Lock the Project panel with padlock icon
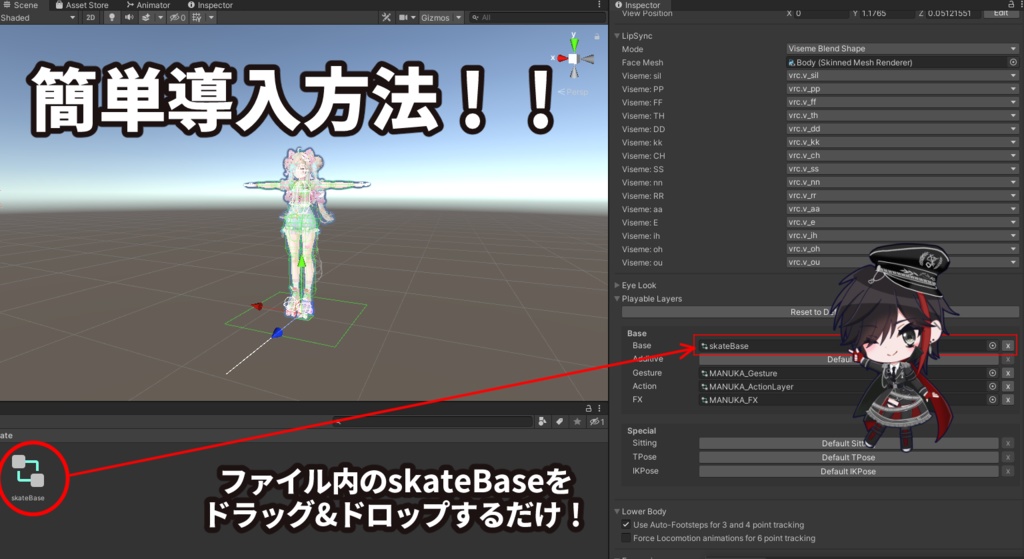The width and height of the screenshot is (1024, 559). pyautogui.click(x=588, y=408)
